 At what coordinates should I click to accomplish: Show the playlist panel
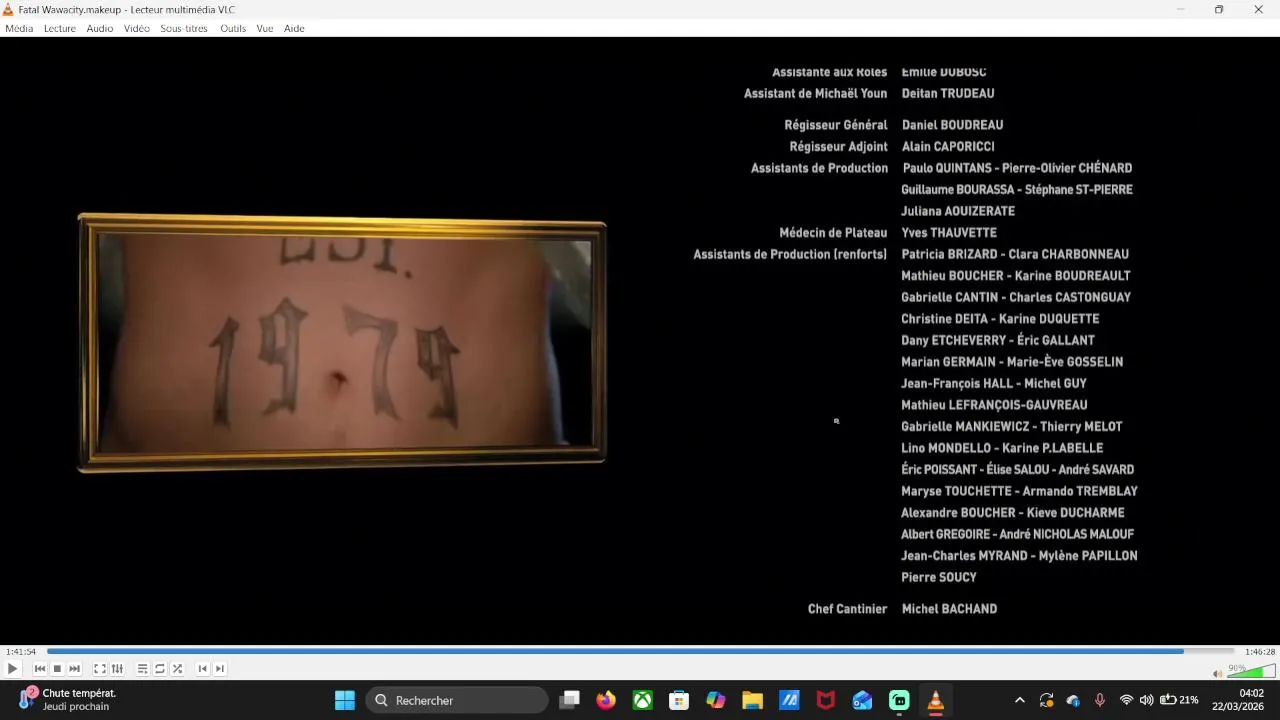tap(142, 669)
